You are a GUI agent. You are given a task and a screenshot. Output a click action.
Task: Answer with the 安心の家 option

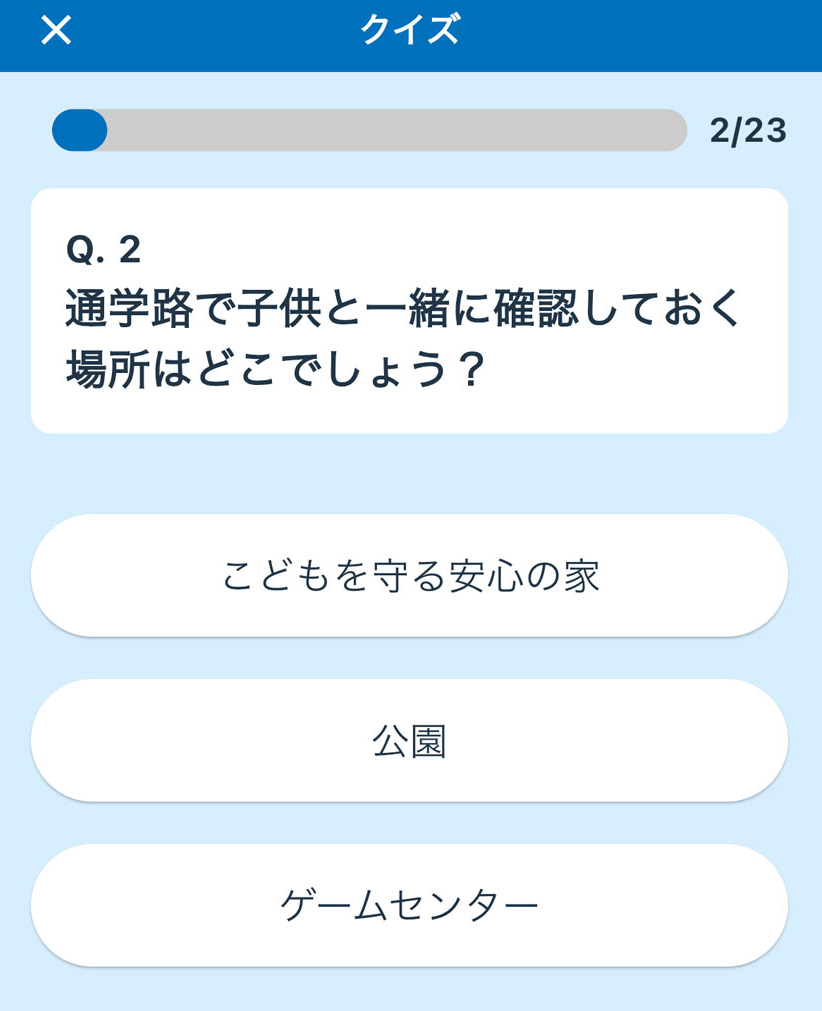[x=410, y=576]
